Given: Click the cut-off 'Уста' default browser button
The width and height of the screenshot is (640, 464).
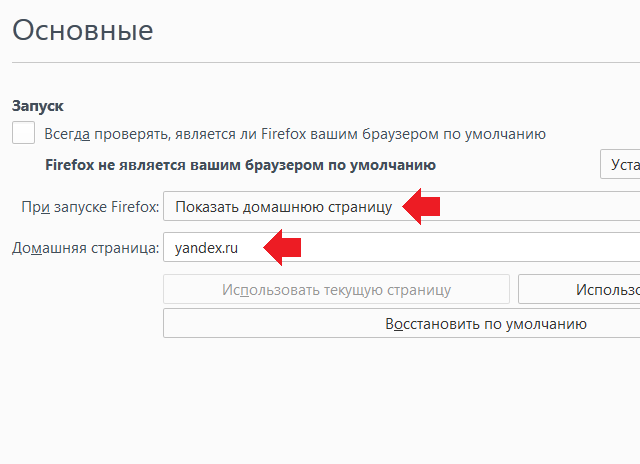Looking at the screenshot, I should (x=620, y=165).
